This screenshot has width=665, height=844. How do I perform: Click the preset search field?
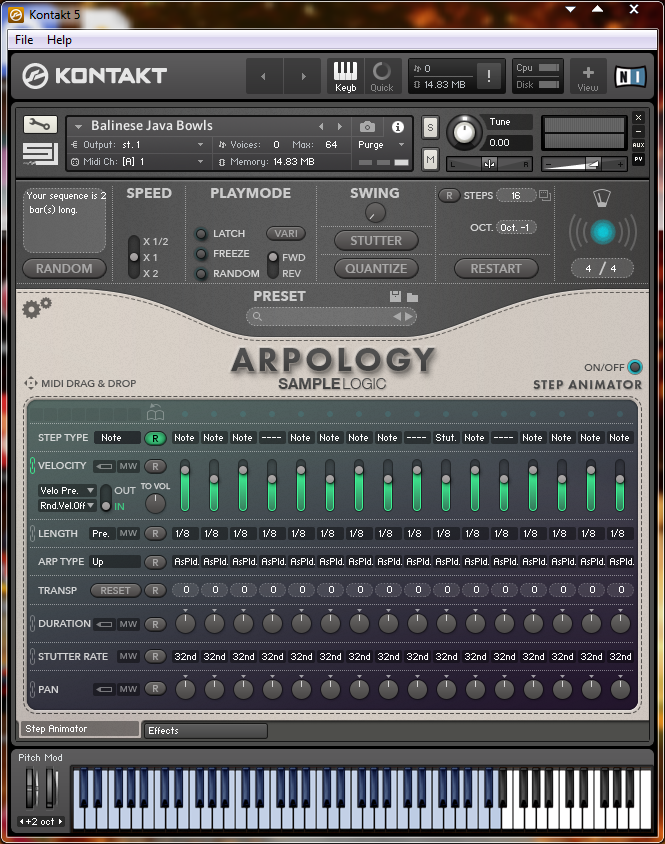[x=331, y=316]
